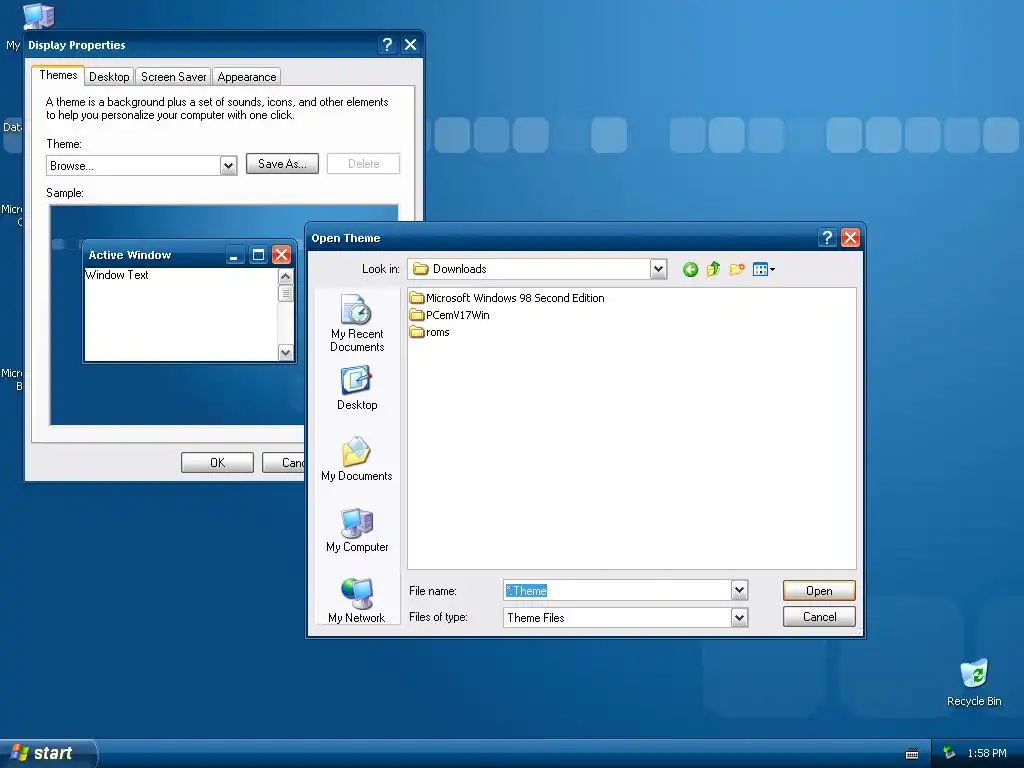Switch to the Screen Saver tab

[173, 76]
